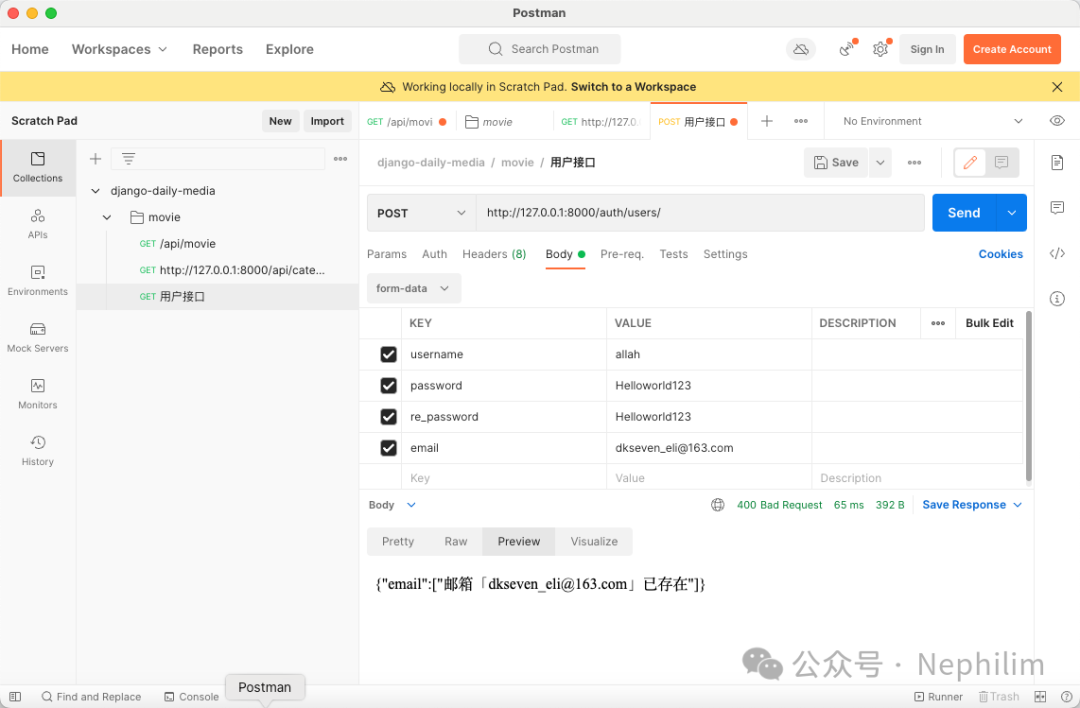Image resolution: width=1080 pixels, height=708 pixels.
Task: Click the two-pane view icon in status bar
Action: pyautogui.click(x=1040, y=696)
